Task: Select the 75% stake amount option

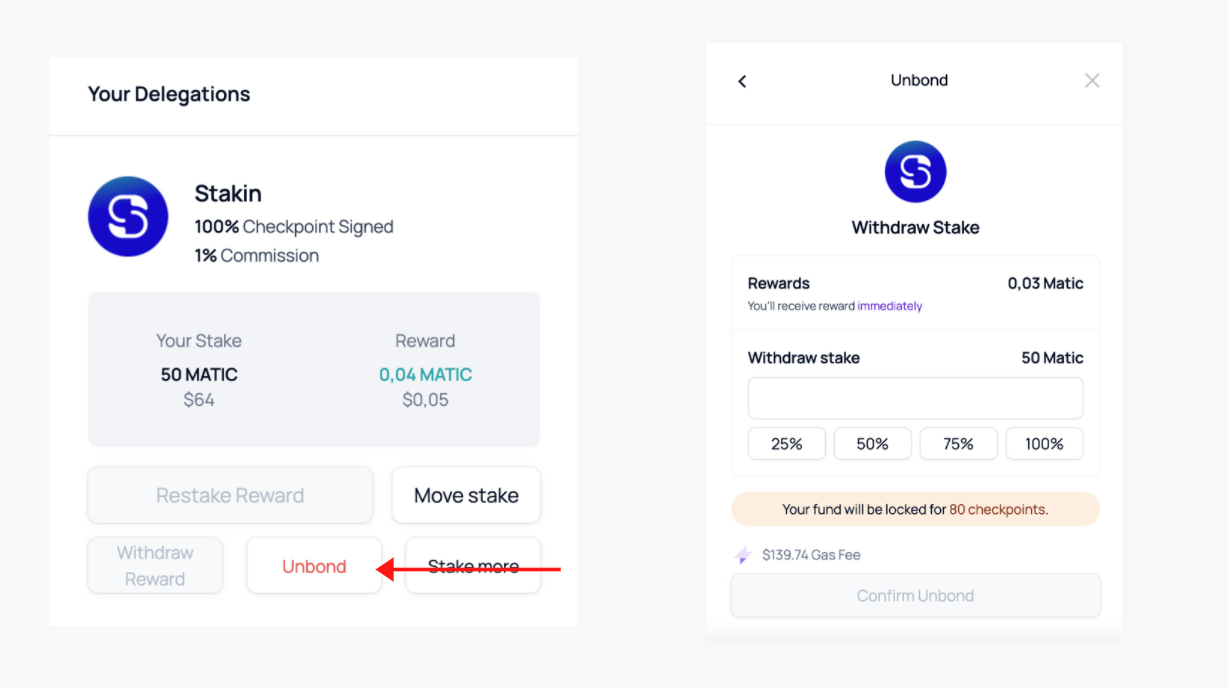Action: (958, 443)
